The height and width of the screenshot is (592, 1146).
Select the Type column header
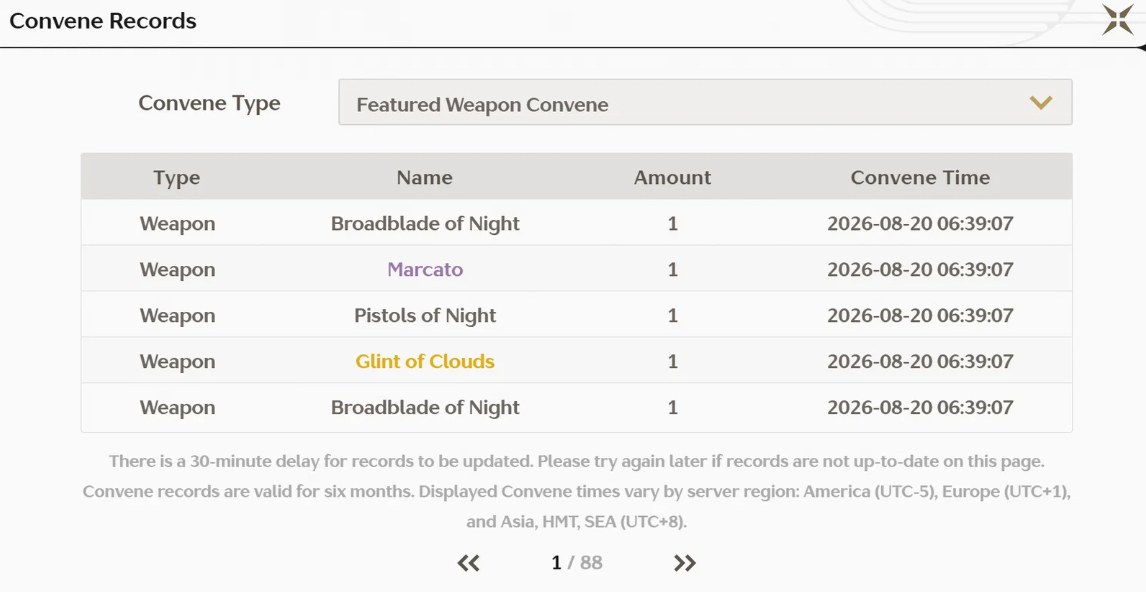[x=177, y=178]
